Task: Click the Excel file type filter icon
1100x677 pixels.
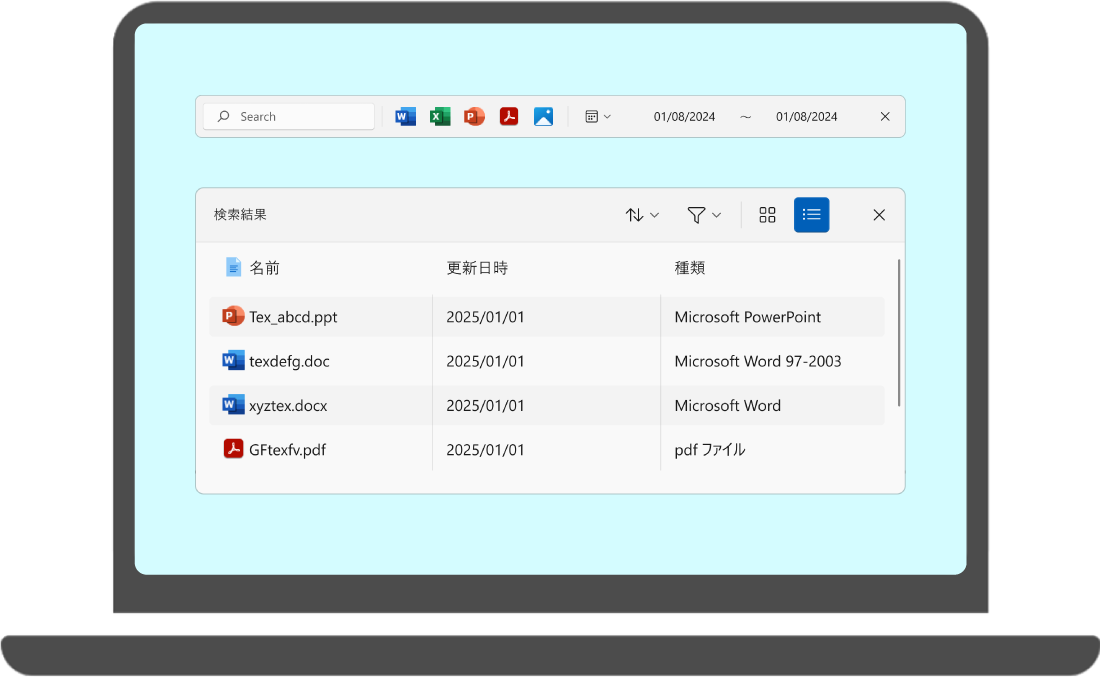Action: click(440, 117)
